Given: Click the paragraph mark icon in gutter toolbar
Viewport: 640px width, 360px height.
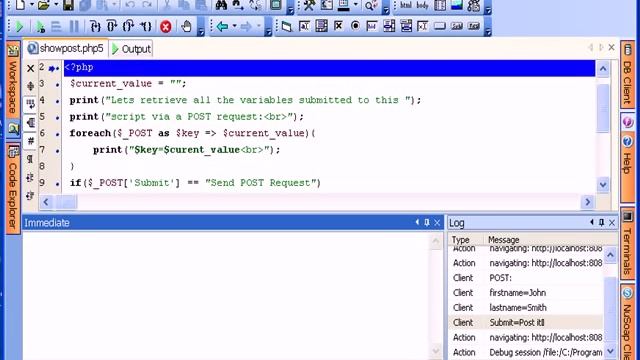Looking at the screenshot, I should coord(30,159).
